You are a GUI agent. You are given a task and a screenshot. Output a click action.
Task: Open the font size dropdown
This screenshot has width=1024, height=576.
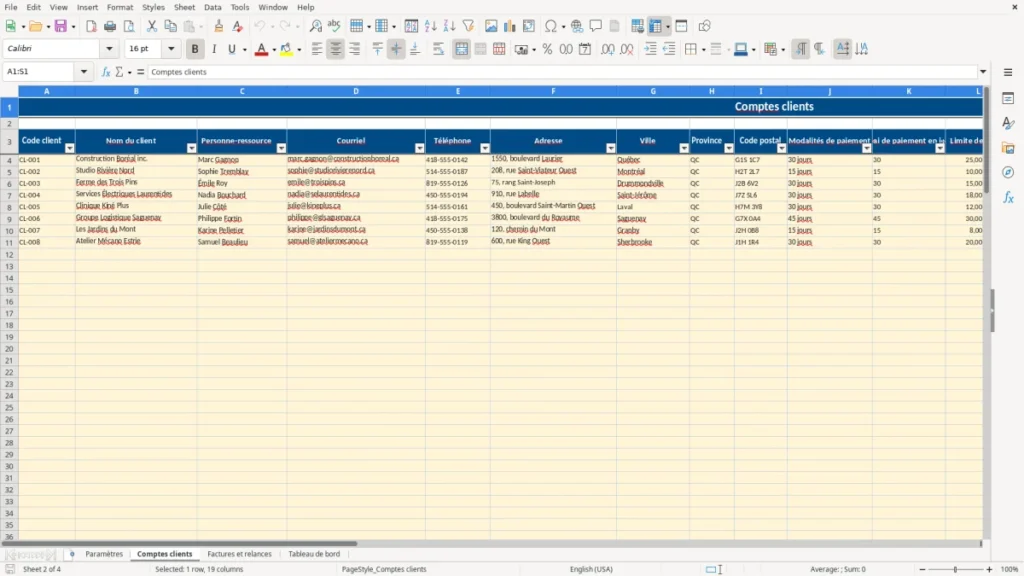click(171, 48)
